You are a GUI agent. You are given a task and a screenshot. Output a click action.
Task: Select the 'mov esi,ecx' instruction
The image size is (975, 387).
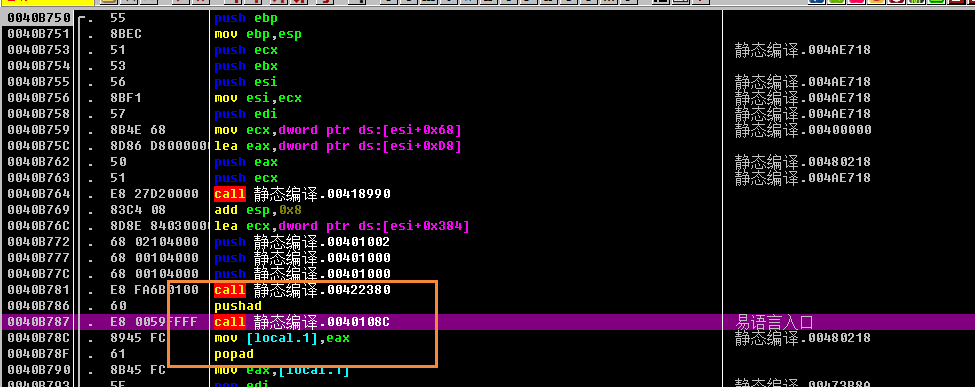pyautogui.click(x=258, y=98)
